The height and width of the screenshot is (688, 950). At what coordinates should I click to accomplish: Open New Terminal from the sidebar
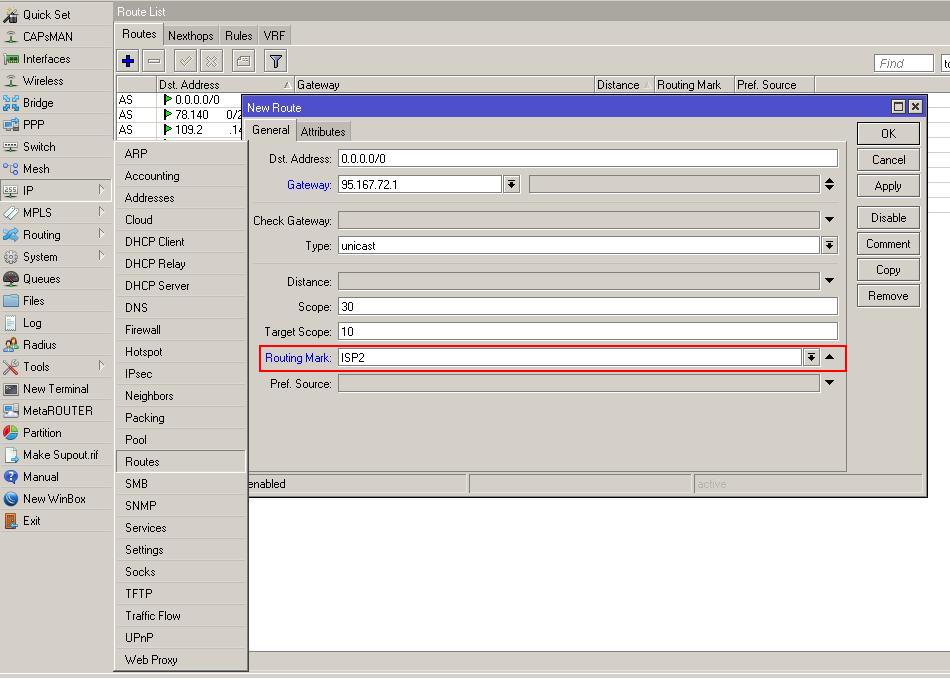tap(55, 389)
